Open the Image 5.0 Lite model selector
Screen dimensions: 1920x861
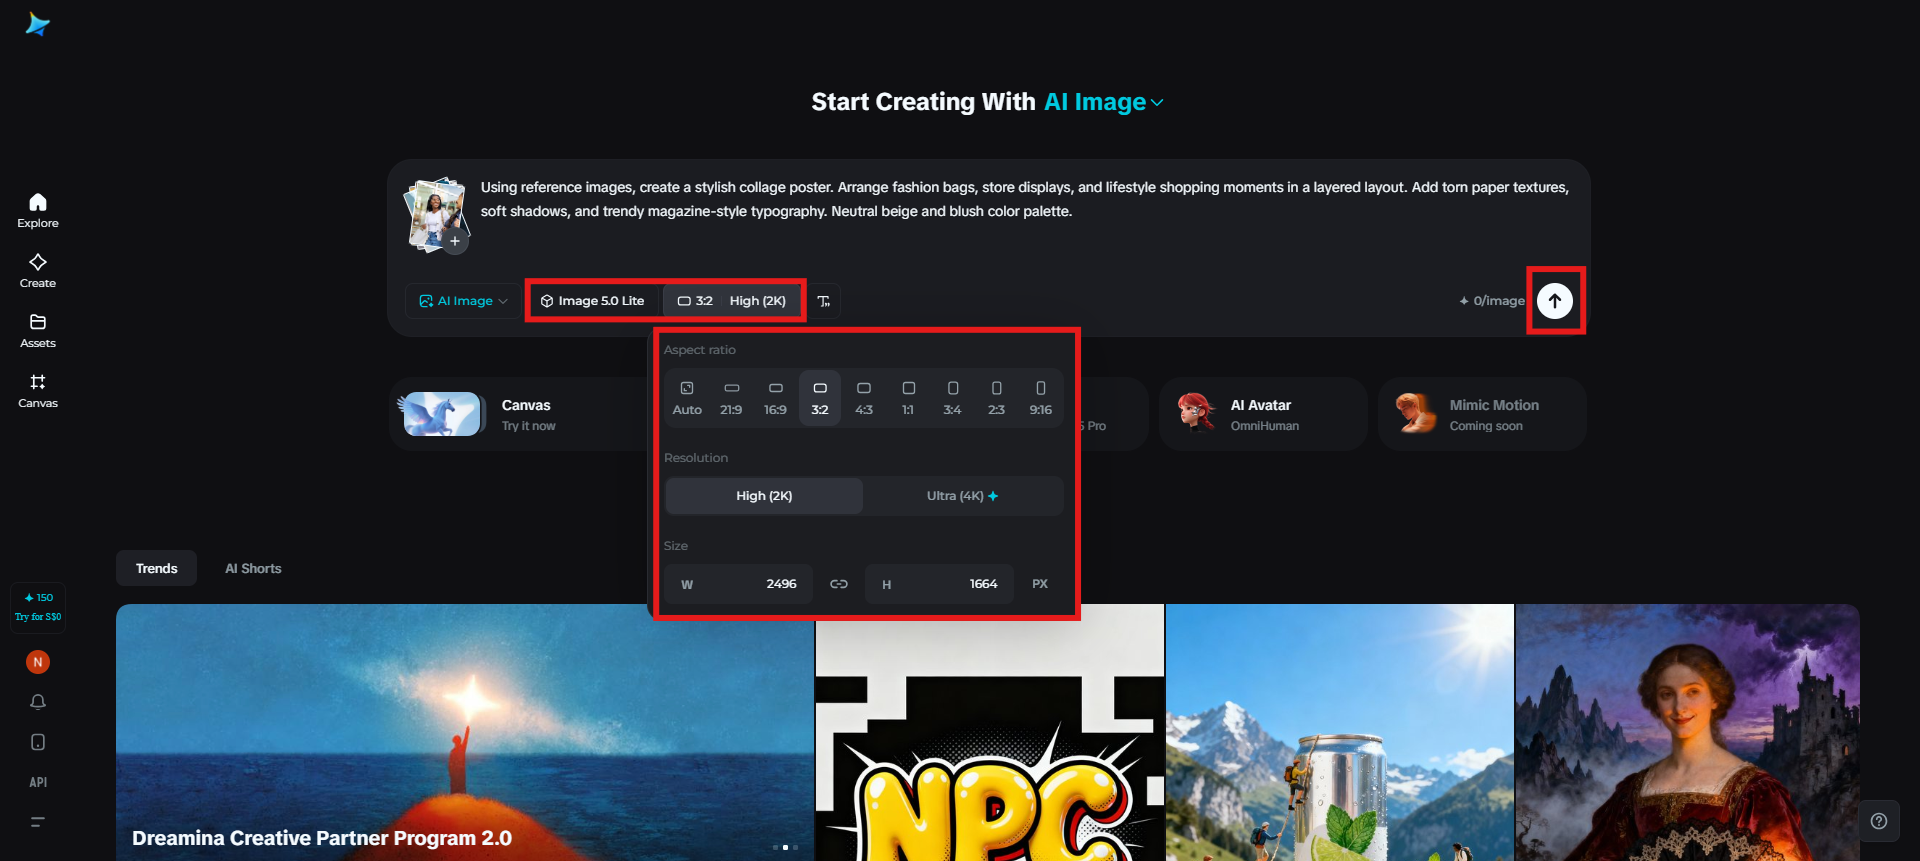click(593, 301)
